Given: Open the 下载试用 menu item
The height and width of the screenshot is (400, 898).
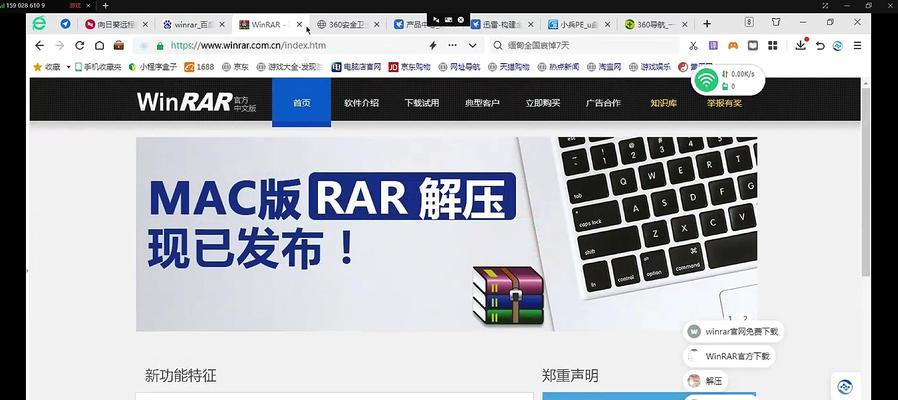Looking at the screenshot, I should [422, 103].
